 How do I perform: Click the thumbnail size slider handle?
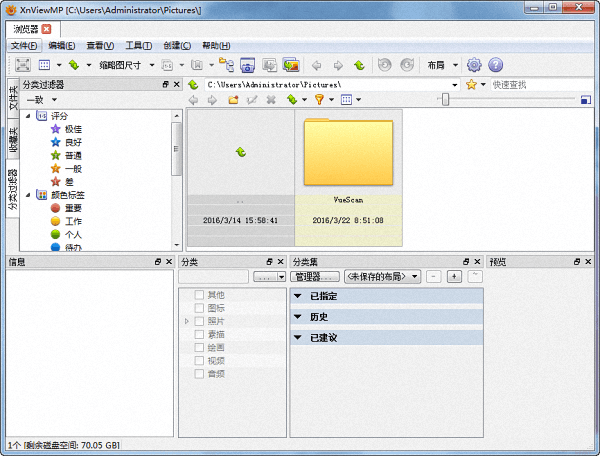pos(445,99)
